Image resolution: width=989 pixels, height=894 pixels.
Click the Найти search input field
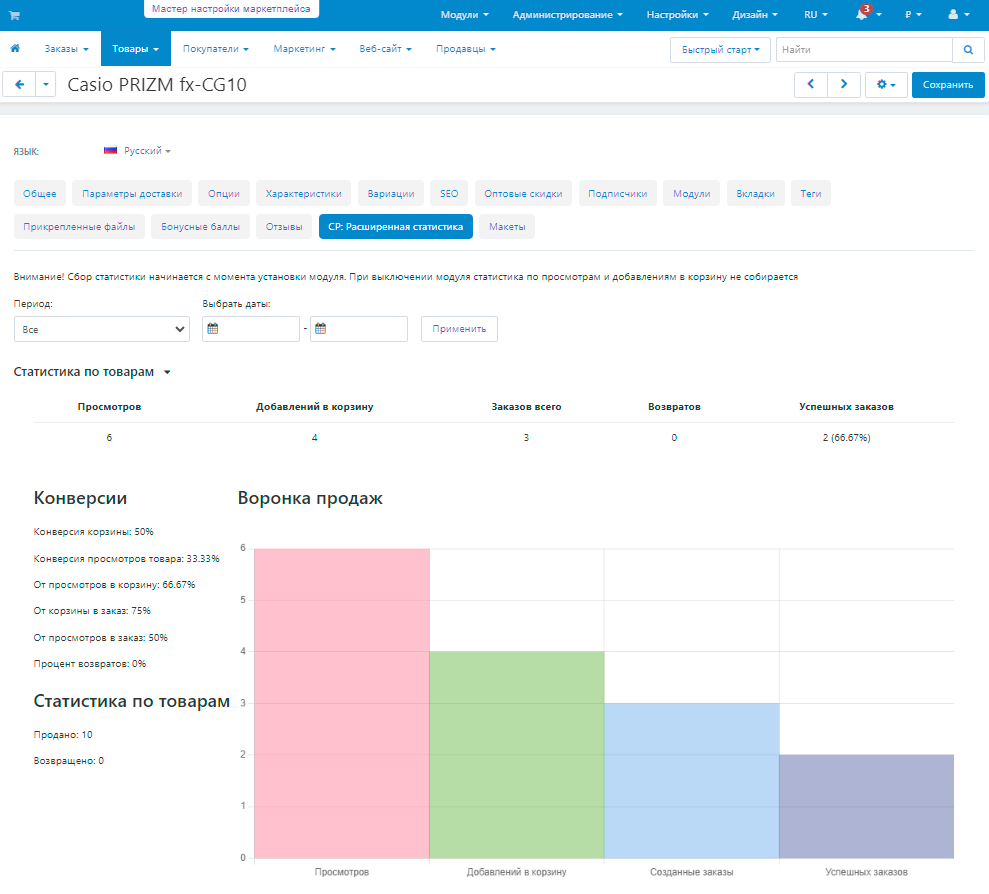864,49
